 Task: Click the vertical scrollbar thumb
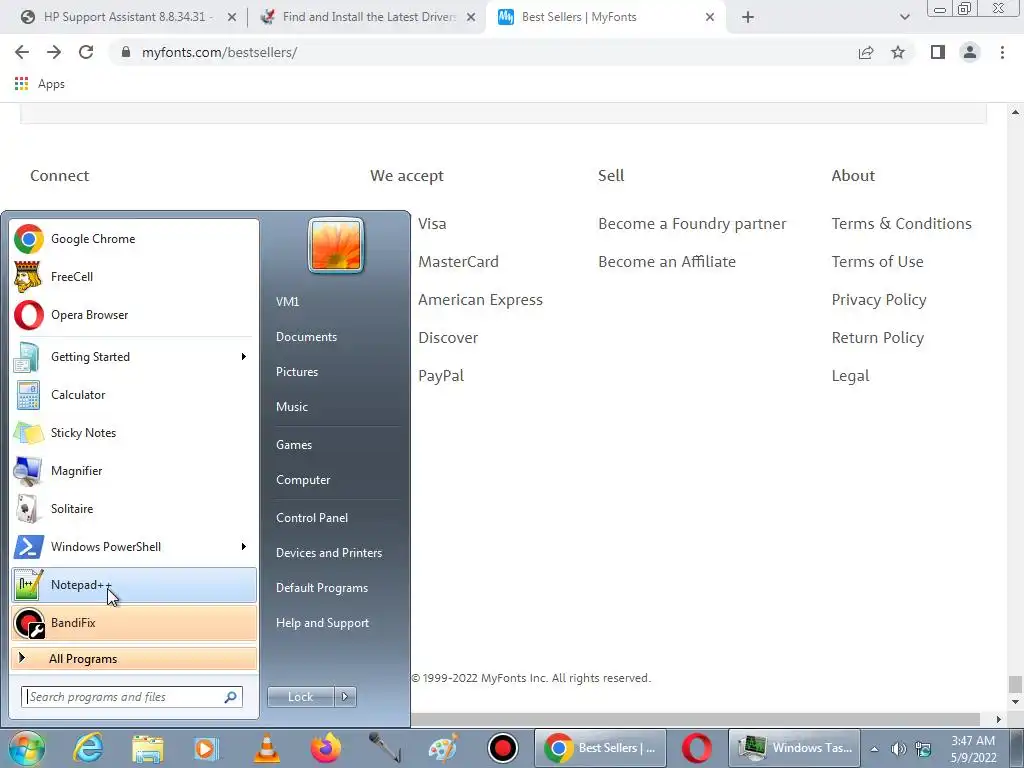coord(1014,684)
